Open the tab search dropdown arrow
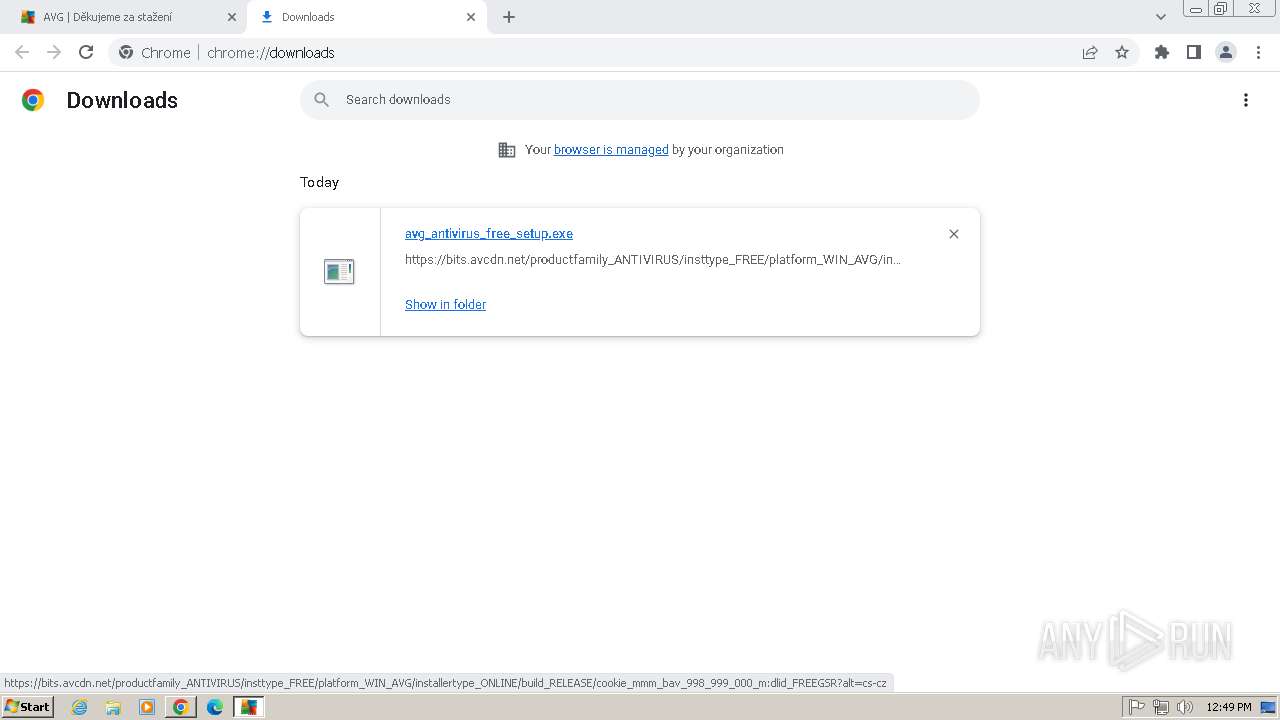The image size is (1280, 720). [1161, 17]
